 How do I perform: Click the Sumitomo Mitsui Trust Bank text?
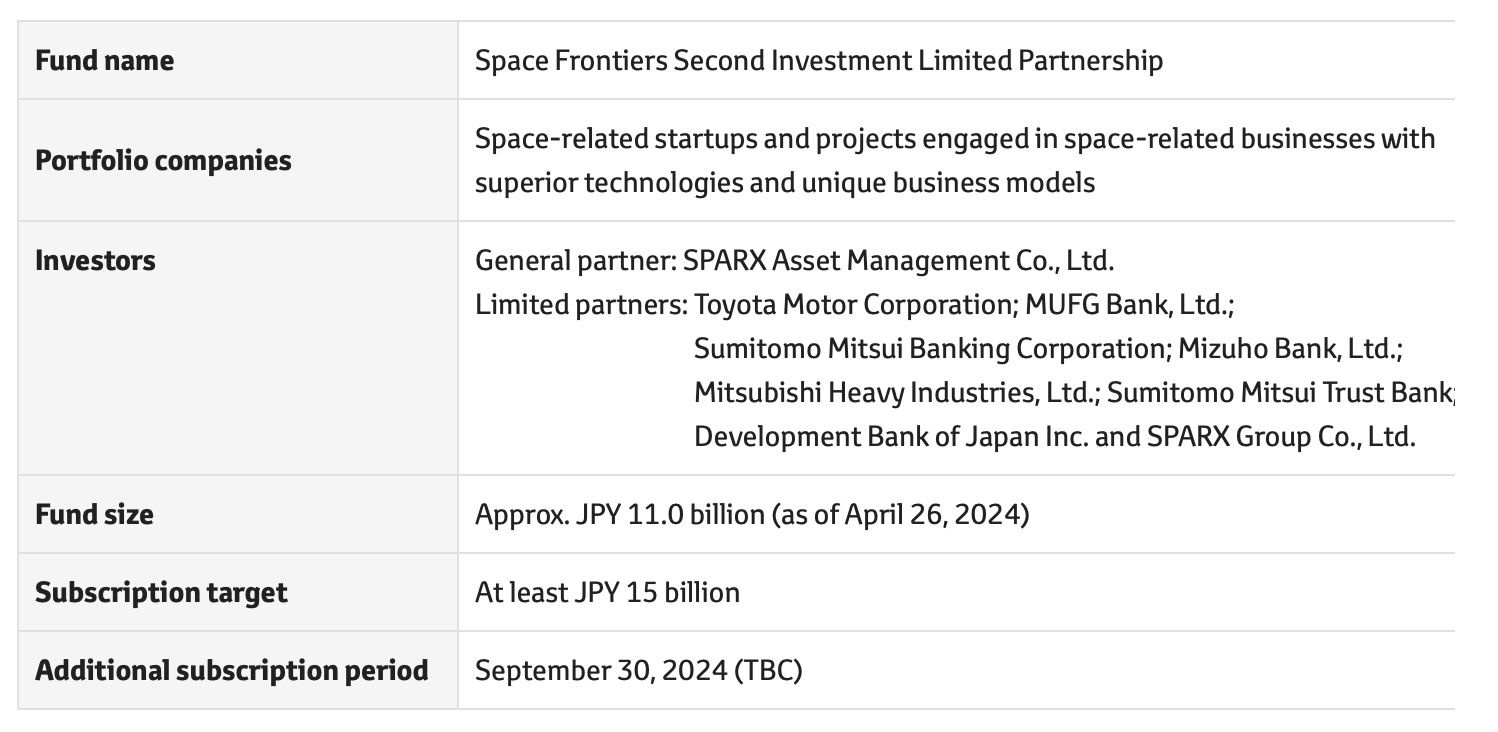(1281, 393)
